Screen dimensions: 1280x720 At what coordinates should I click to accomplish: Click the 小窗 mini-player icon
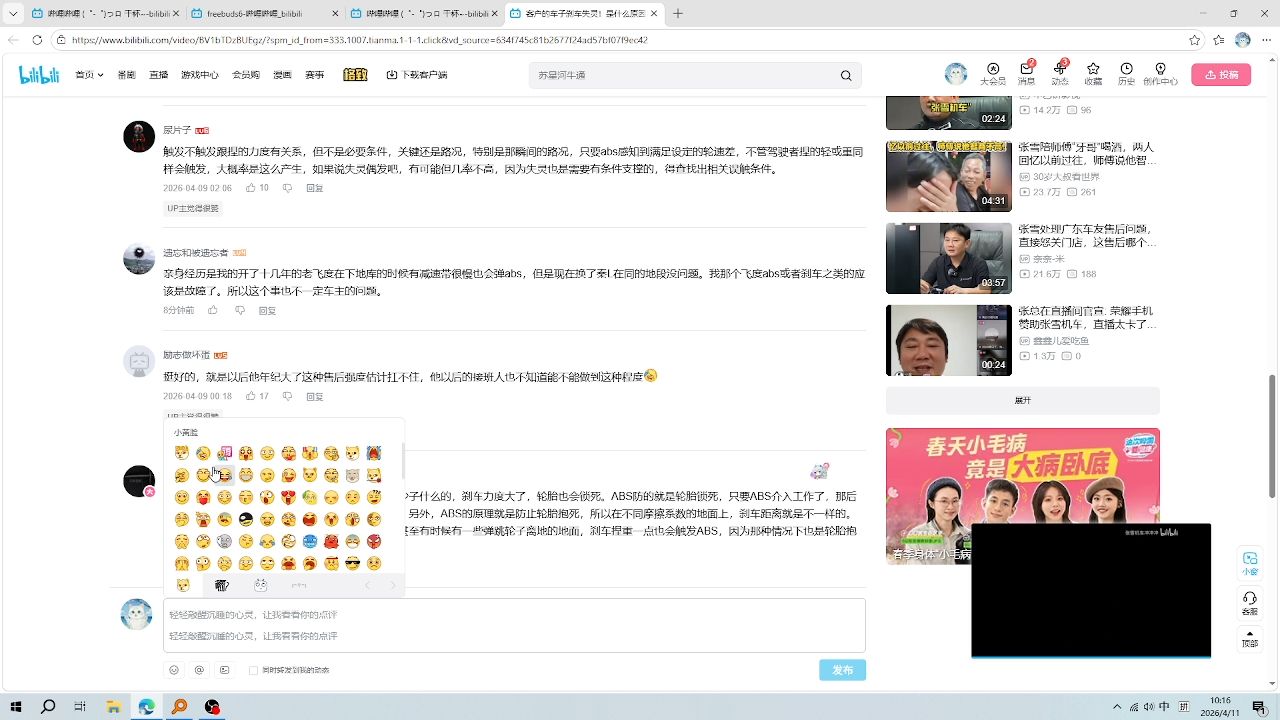pos(1250,564)
